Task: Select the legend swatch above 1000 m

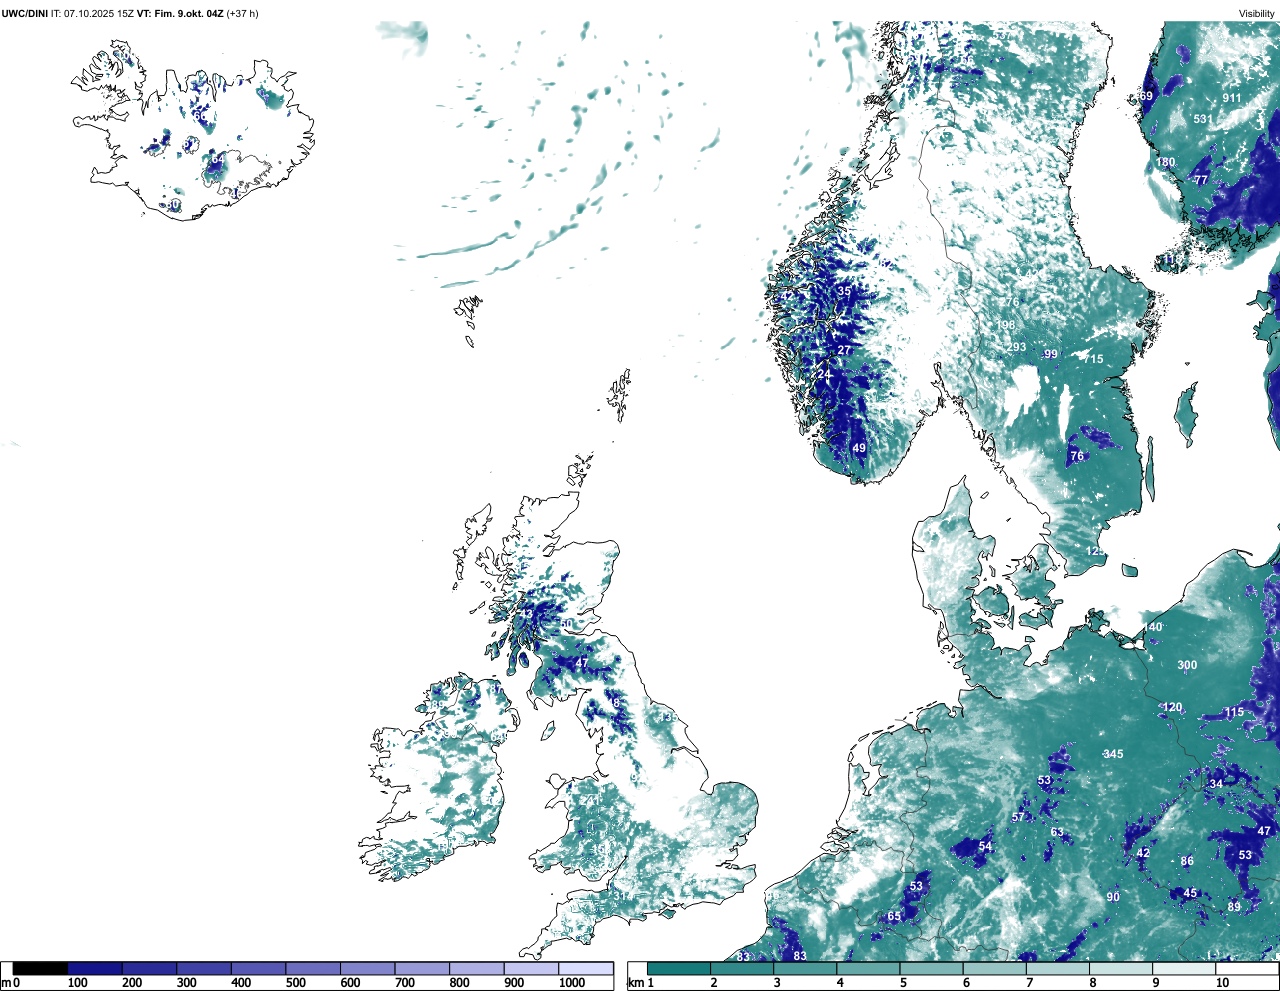Action: click(x=586, y=969)
